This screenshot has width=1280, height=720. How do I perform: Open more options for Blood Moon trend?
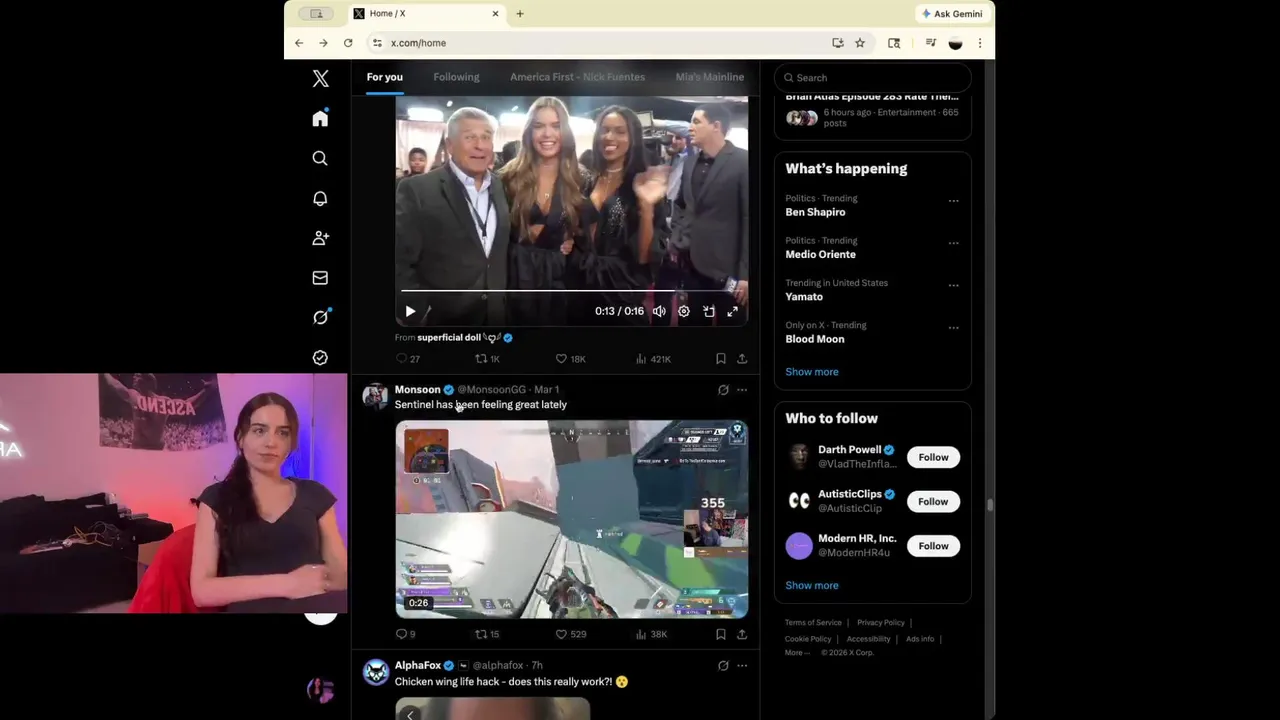(x=953, y=327)
